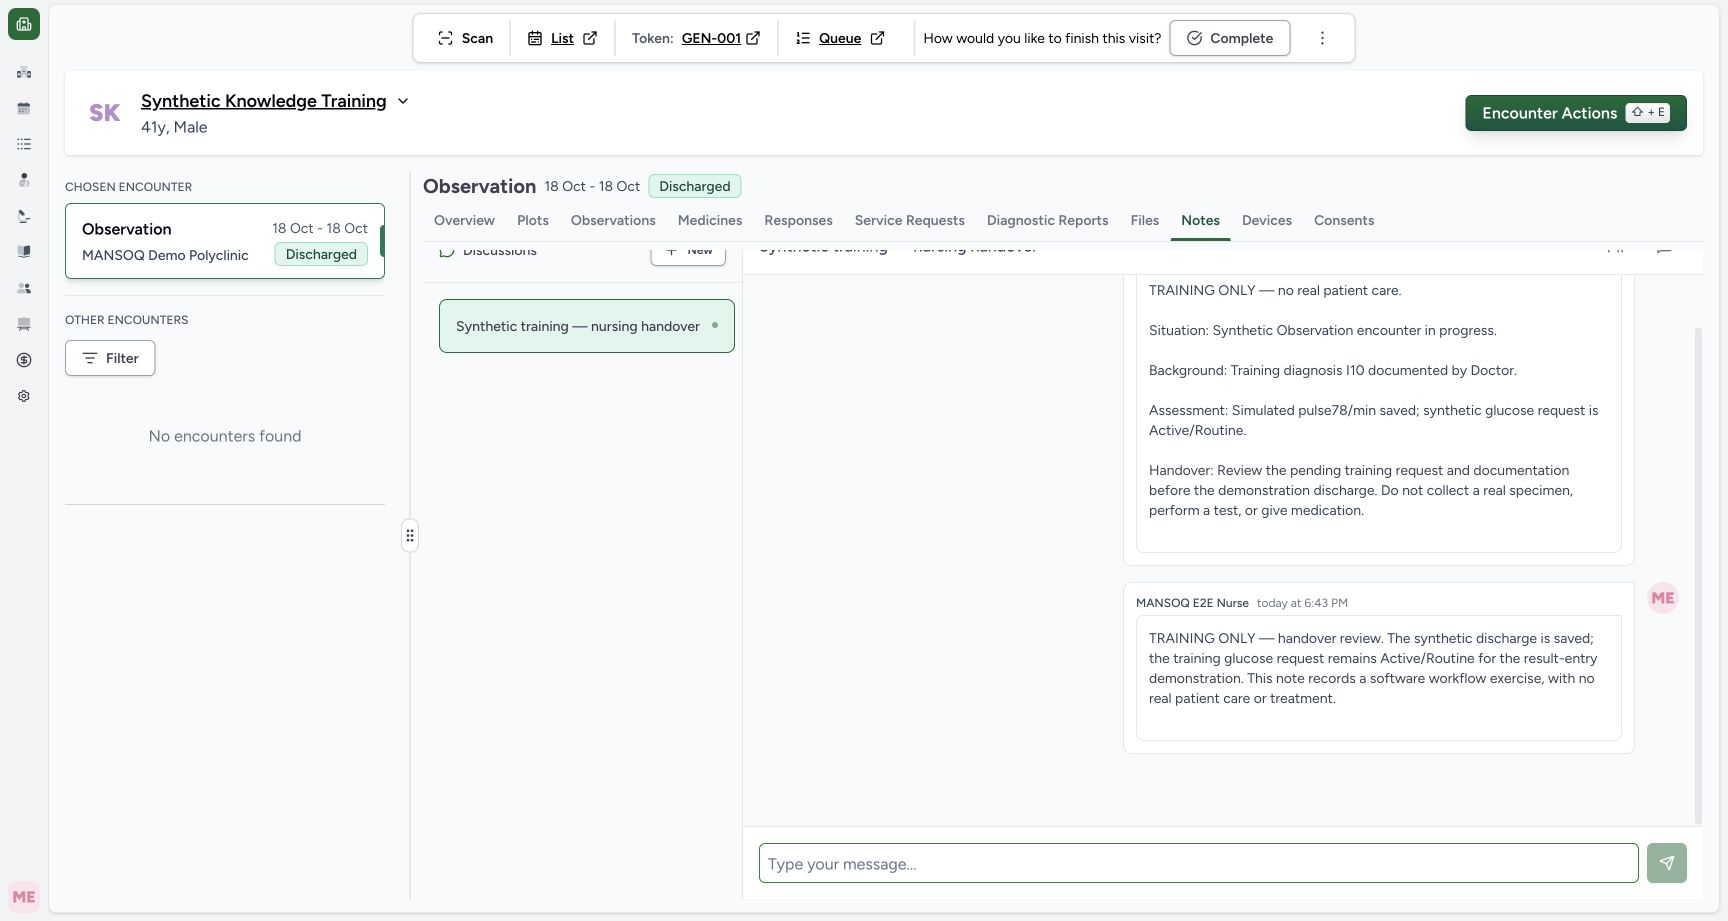Click the panel resize drag handle
1728x921 pixels.
tap(410, 536)
